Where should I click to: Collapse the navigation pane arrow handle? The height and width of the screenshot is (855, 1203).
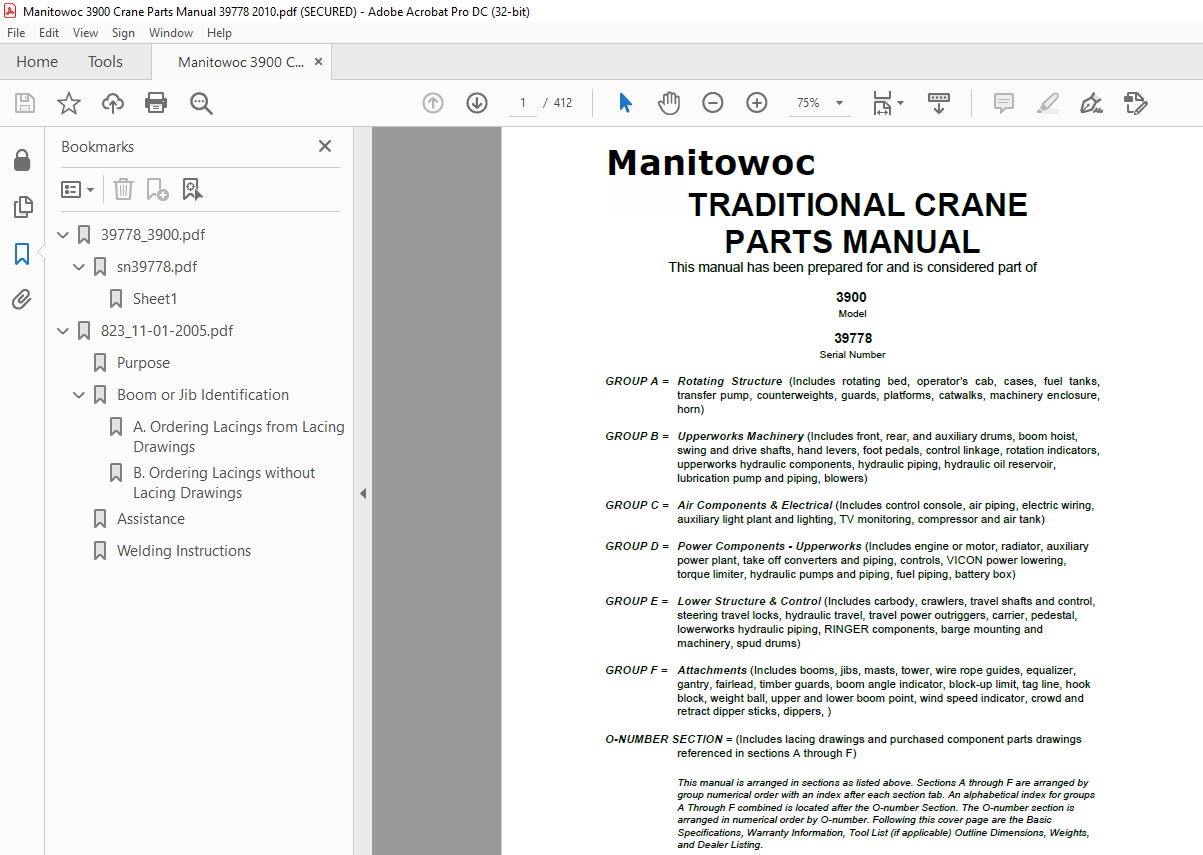363,493
